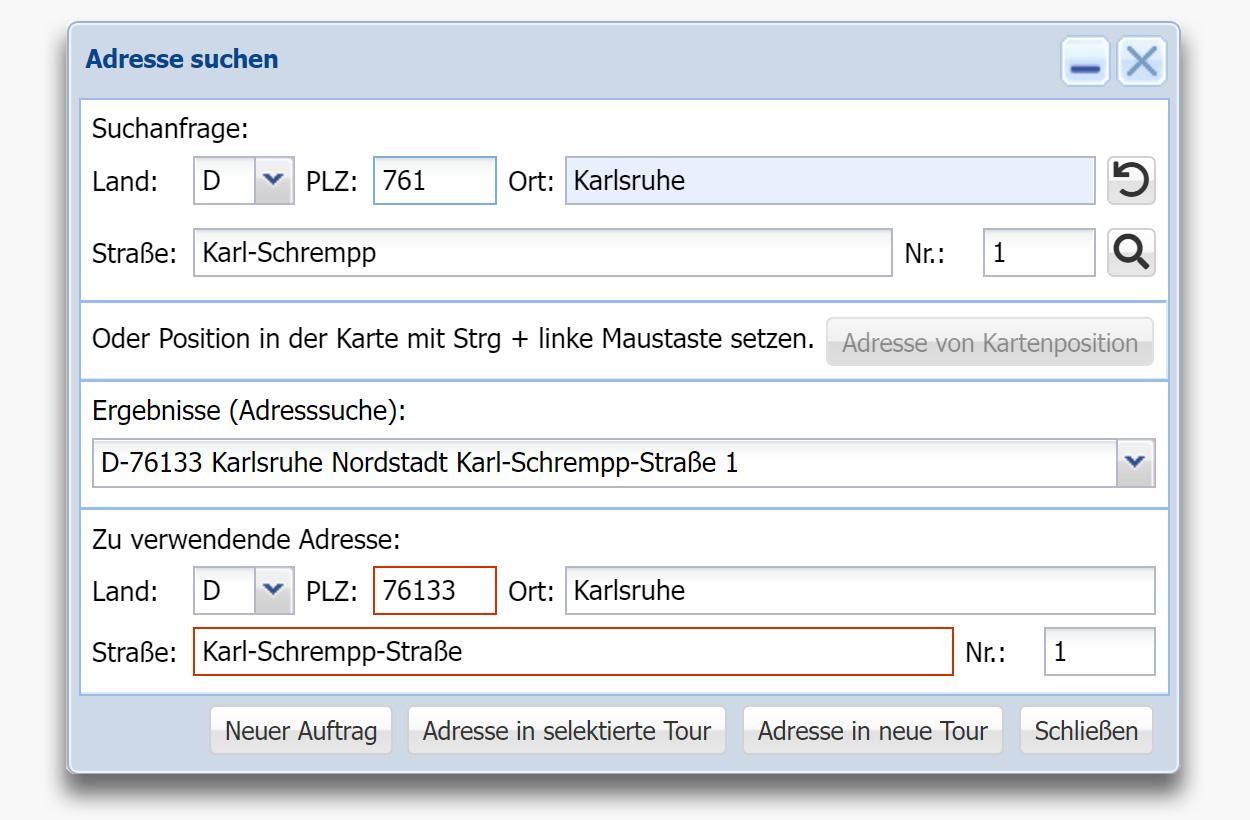Focus the PLZ search field with 761
Viewport: 1250px width, 820px height.
(x=435, y=181)
